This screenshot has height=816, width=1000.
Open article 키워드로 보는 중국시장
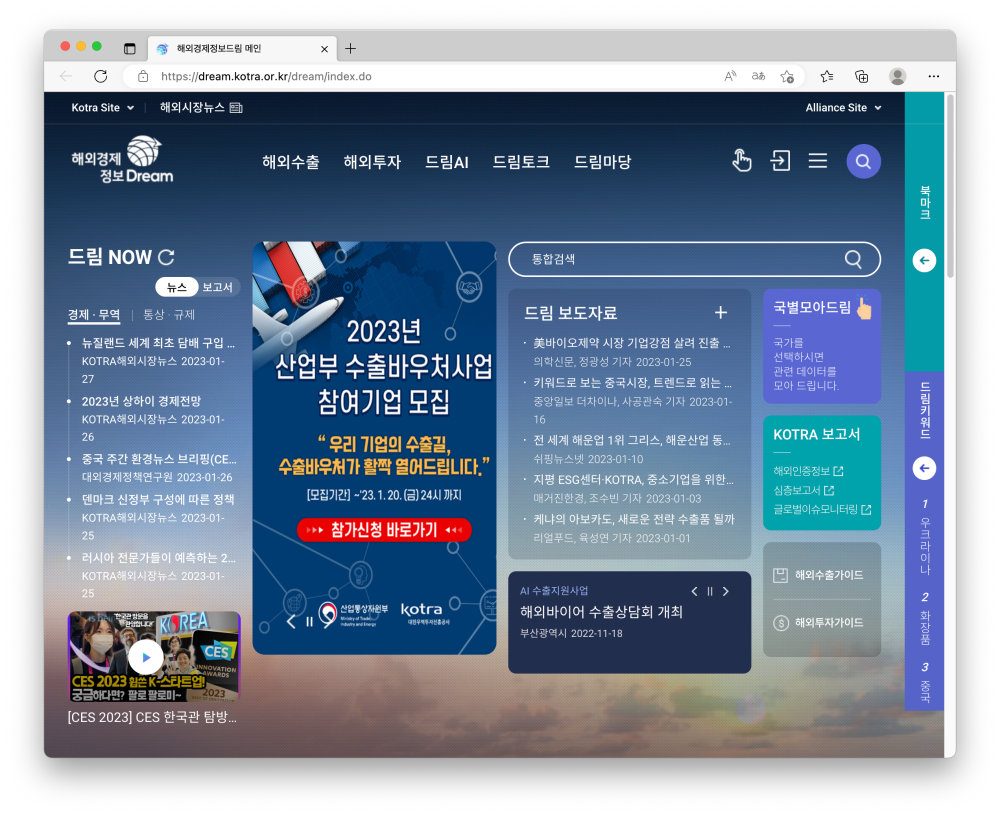tap(632, 383)
